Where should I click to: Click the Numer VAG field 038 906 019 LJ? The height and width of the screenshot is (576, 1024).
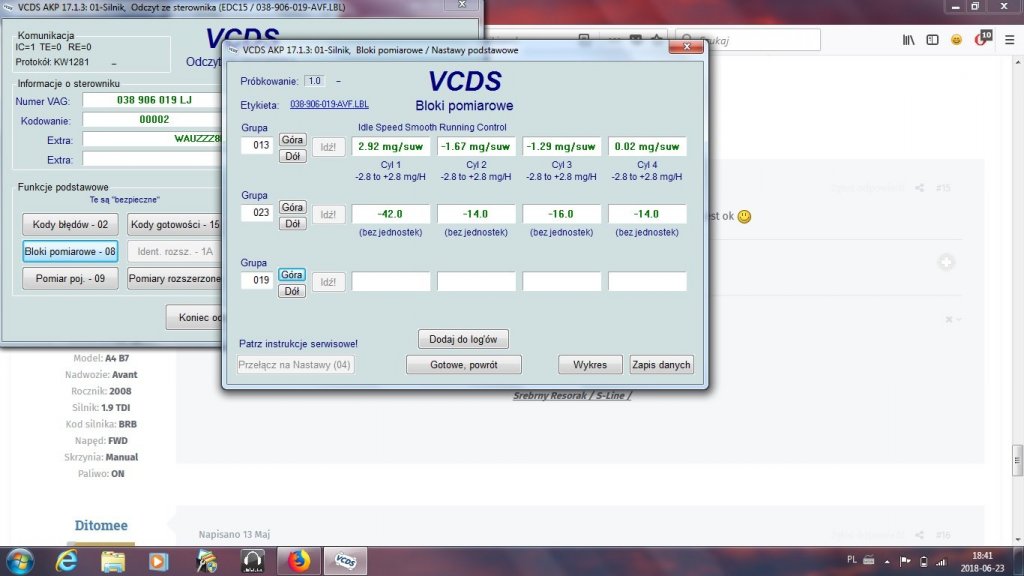[x=153, y=100]
